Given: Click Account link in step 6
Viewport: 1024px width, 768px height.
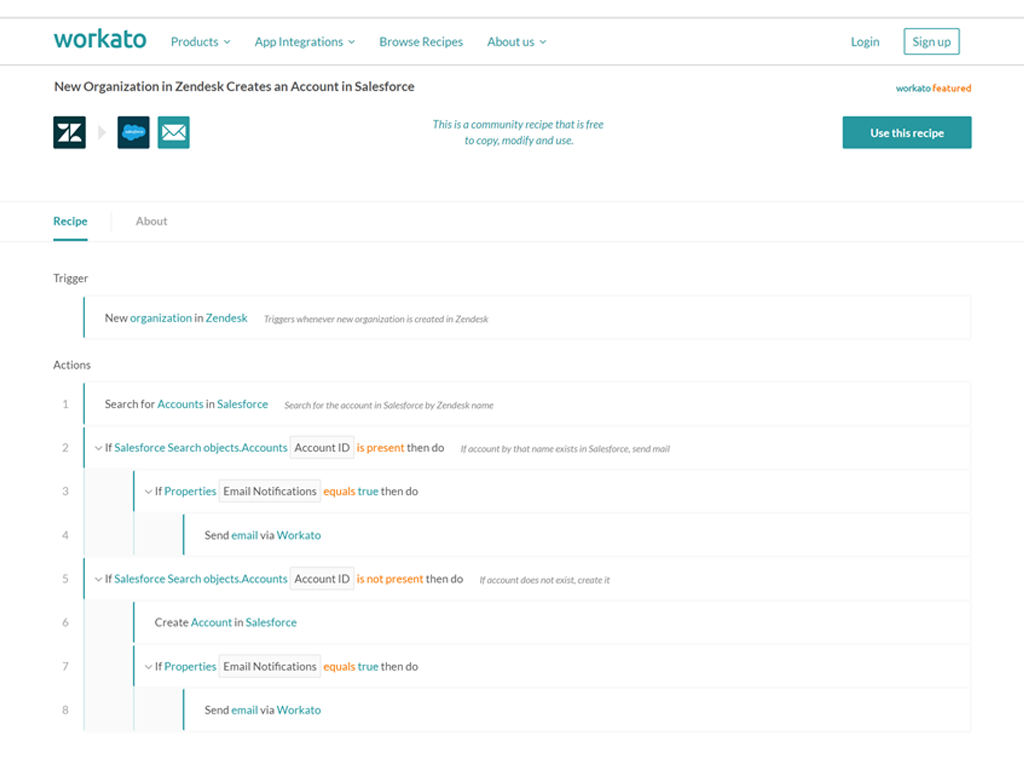Looking at the screenshot, I should coord(211,622).
